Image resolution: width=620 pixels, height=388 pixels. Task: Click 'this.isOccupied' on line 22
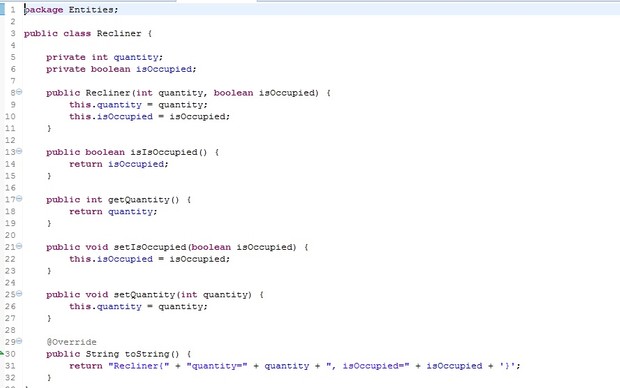pos(111,259)
